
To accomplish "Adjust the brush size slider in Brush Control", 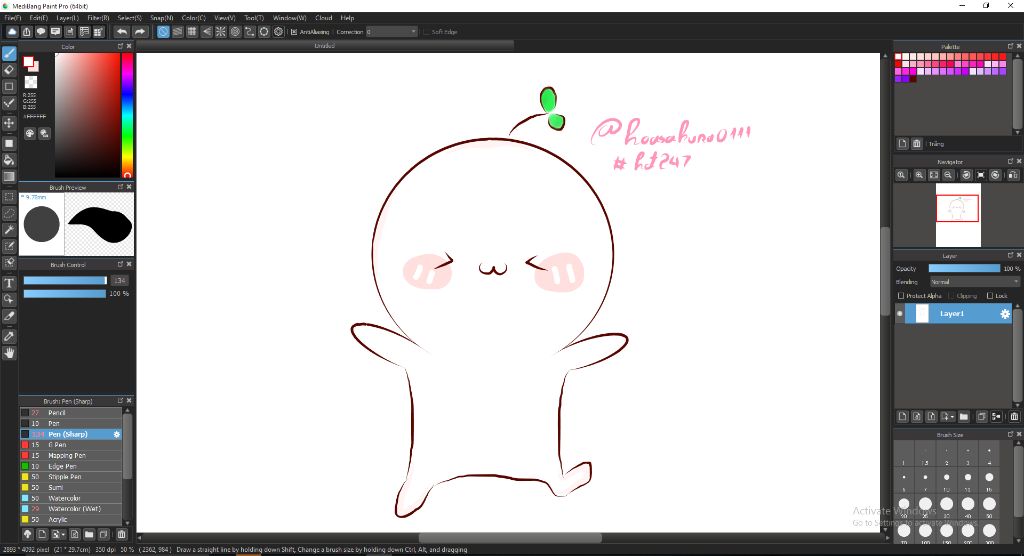I will click(65, 280).
